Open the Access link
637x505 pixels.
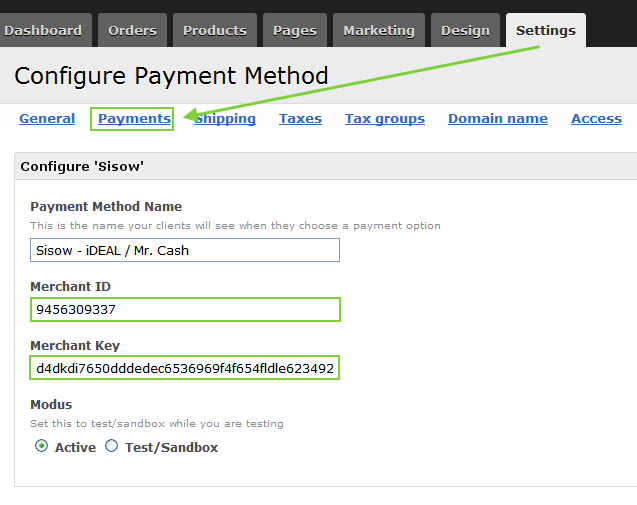[596, 119]
